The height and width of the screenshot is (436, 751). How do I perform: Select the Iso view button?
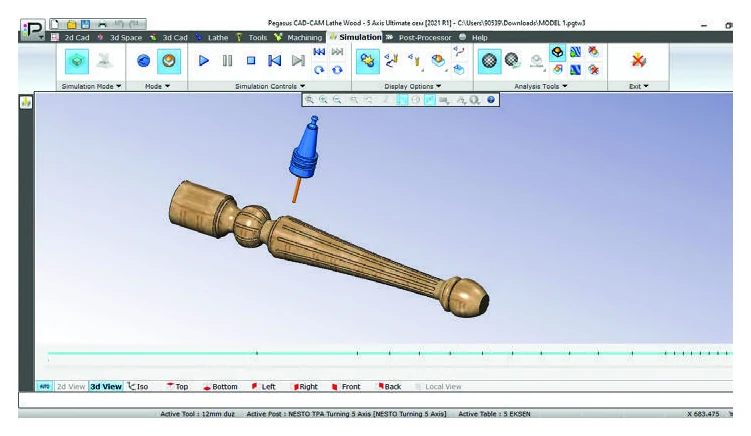click(x=138, y=386)
